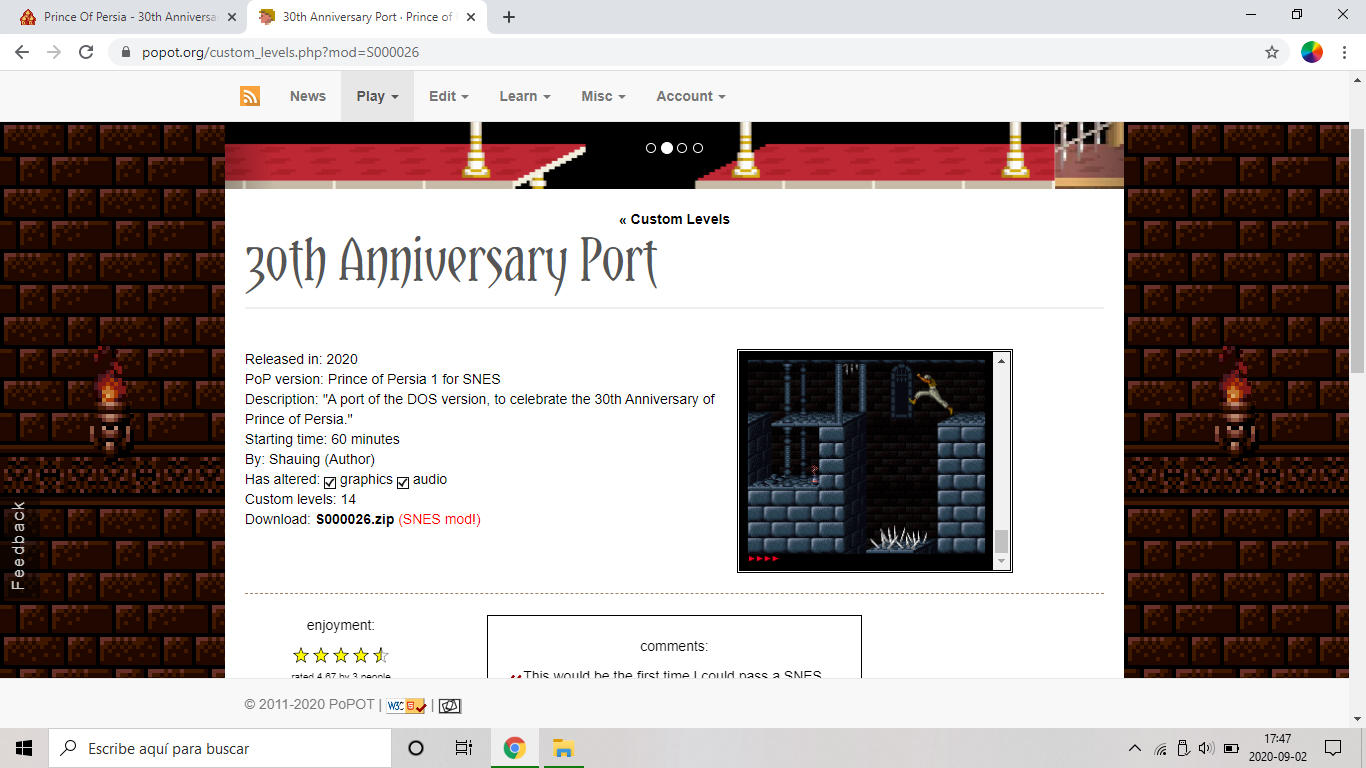The height and width of the screenshot is (768, 1366).
Task: Expand the Account dropdown menu
Action: click(x=690, y=96)
